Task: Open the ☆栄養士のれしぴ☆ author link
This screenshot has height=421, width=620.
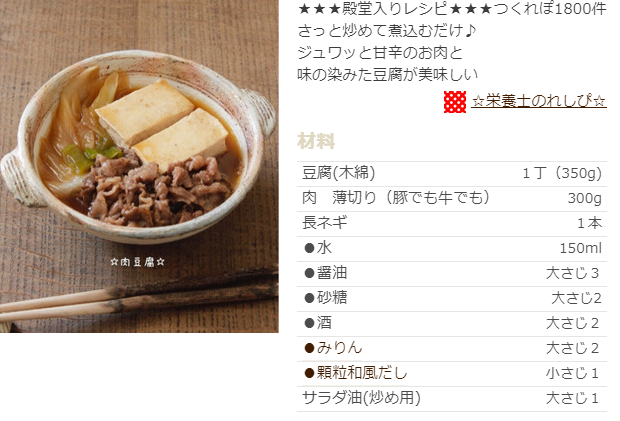Action: point(539,101)
